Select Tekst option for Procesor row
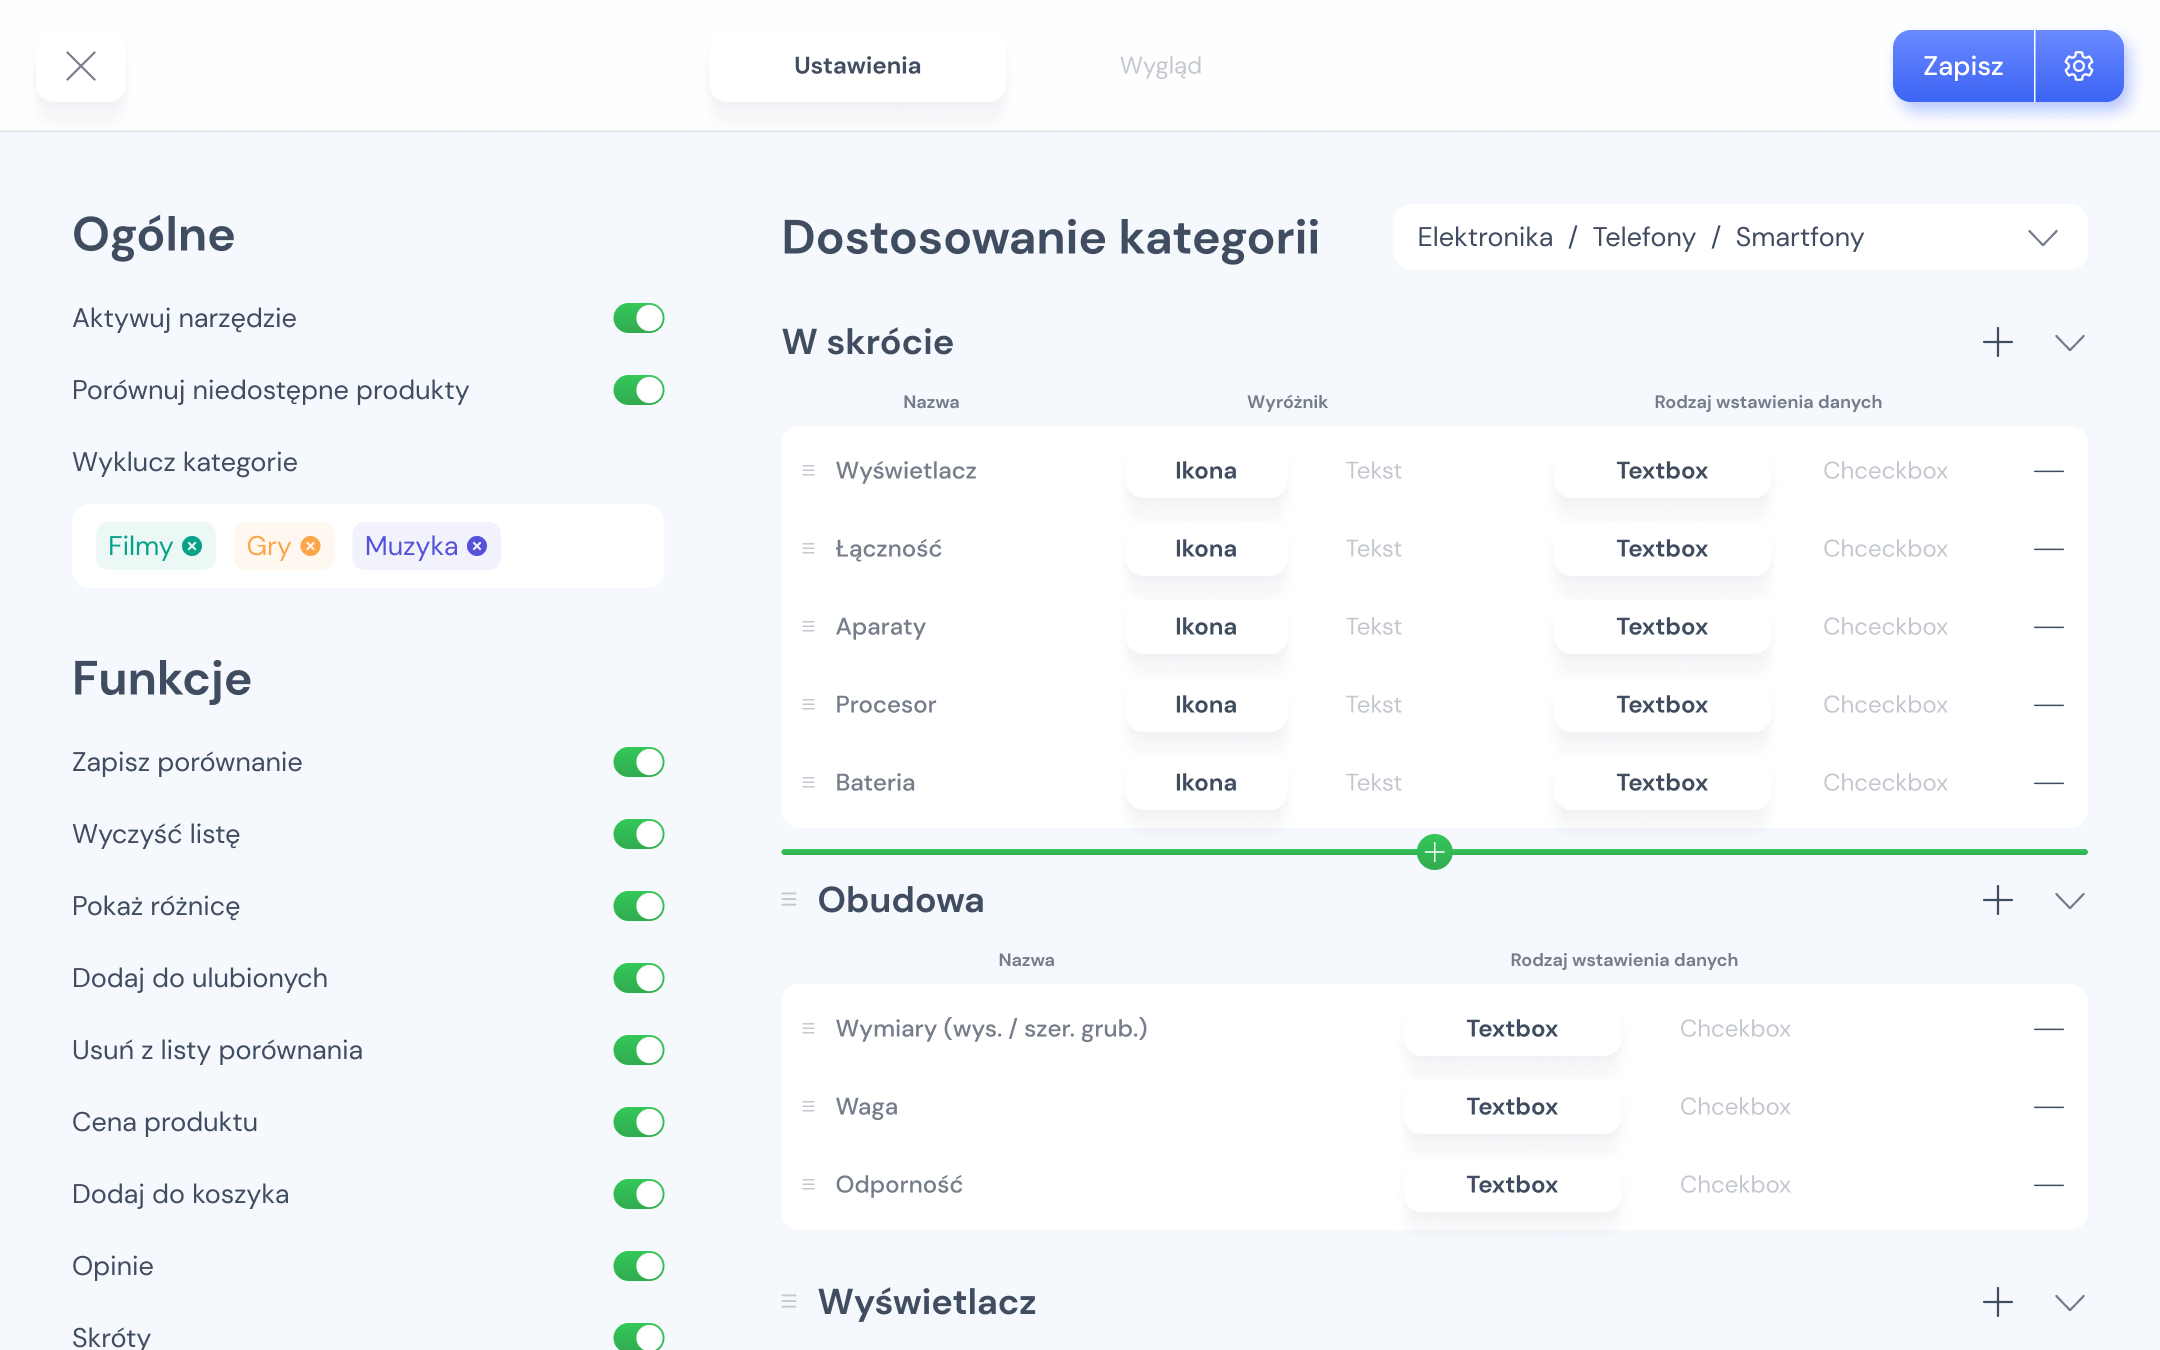 click(x=1373, y=705)
